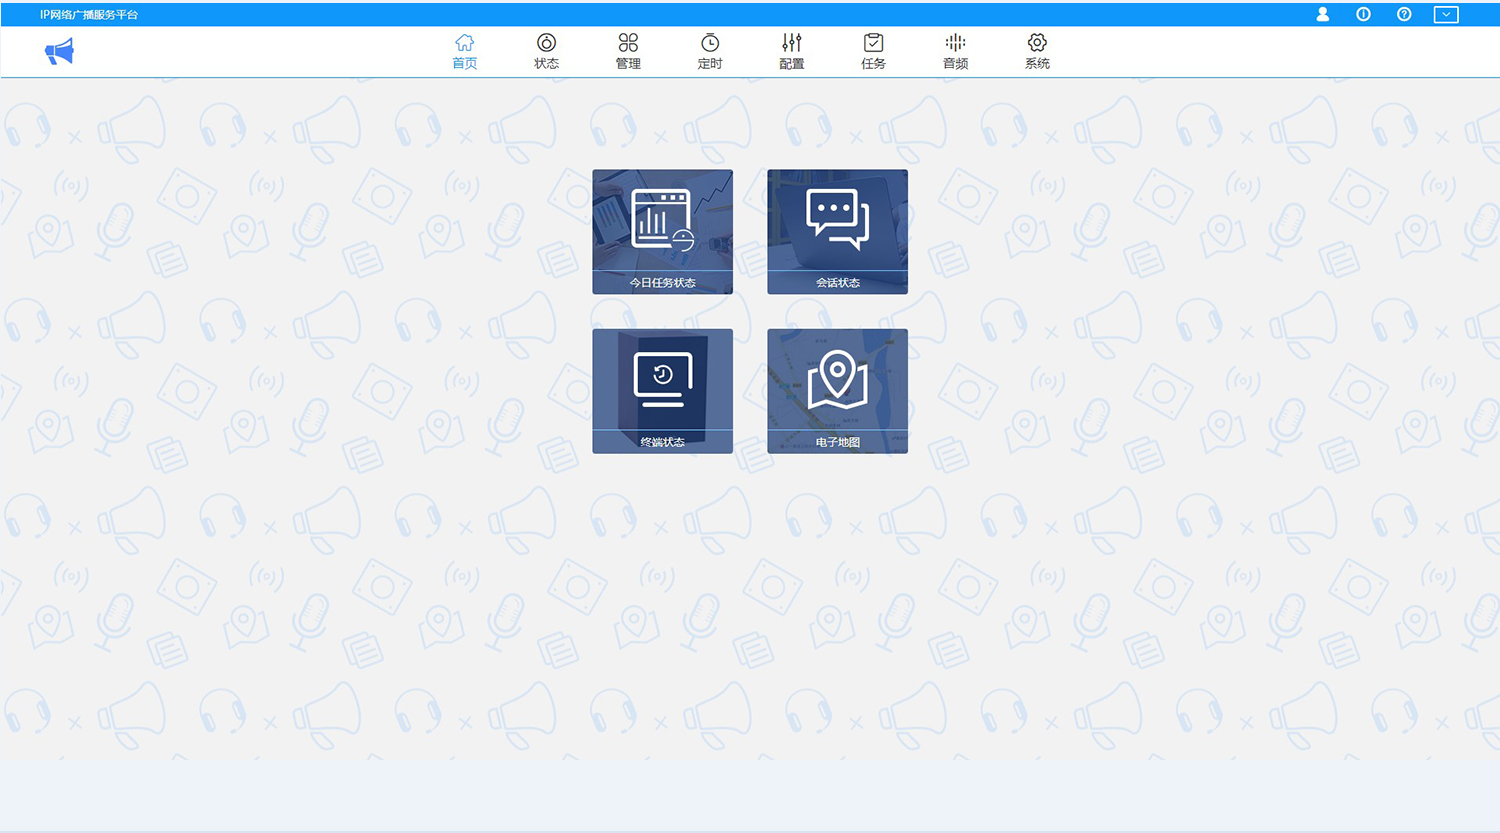This screenshot has height=833, width=1500.
Task: Open the 会话状态 session status tile
Action: point(837,232)
